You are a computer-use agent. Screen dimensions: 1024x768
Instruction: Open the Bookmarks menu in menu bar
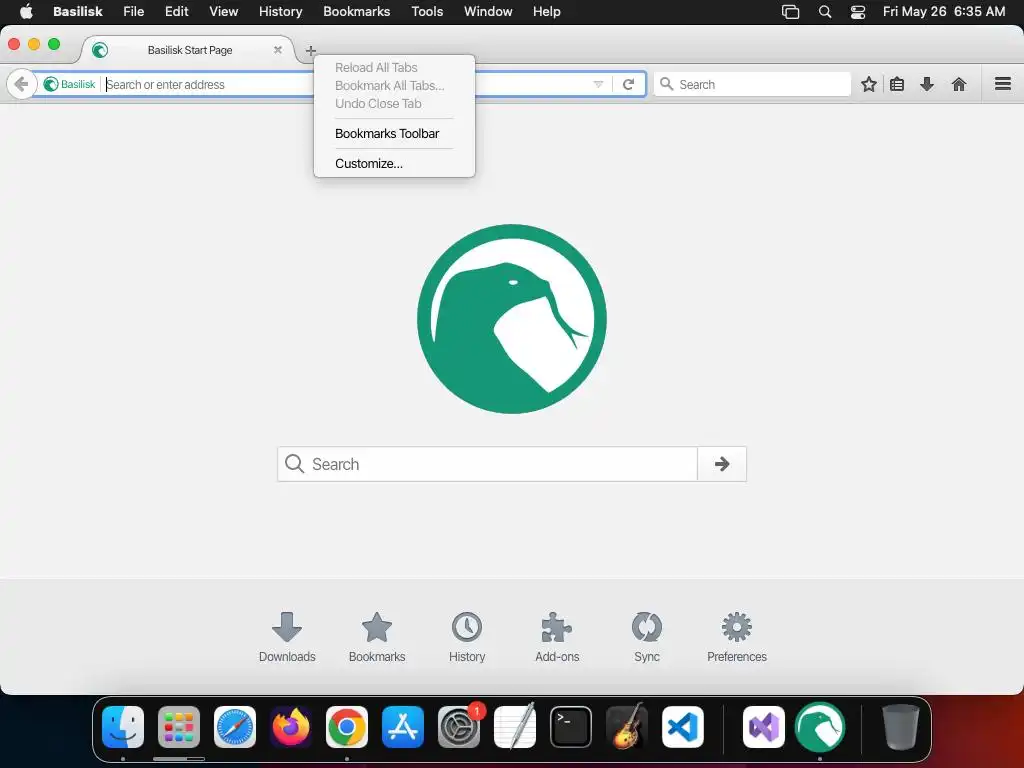[x=357, y=12]
